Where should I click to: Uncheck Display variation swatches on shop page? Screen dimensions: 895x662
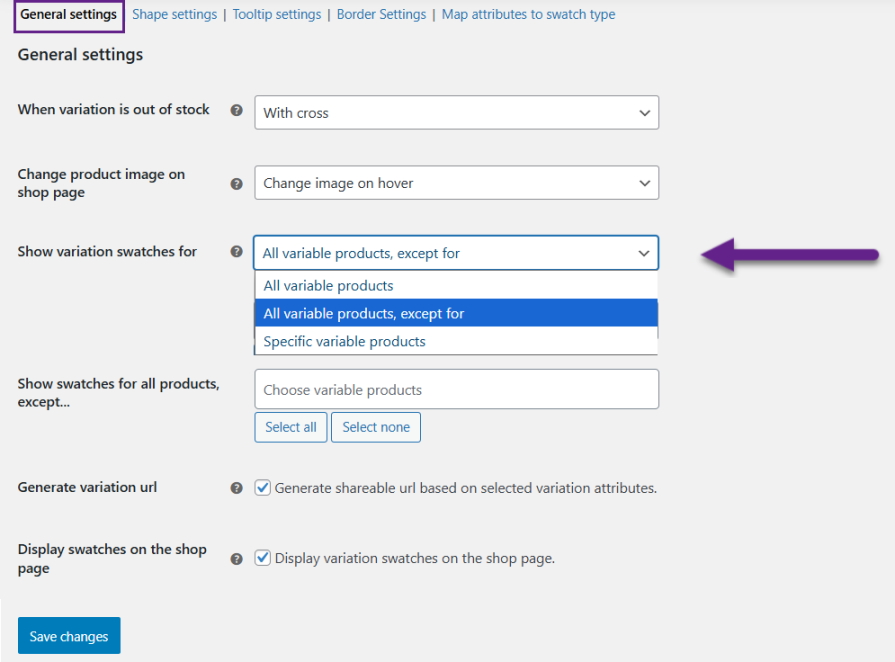pyautogui.click(x=263, y=558)
